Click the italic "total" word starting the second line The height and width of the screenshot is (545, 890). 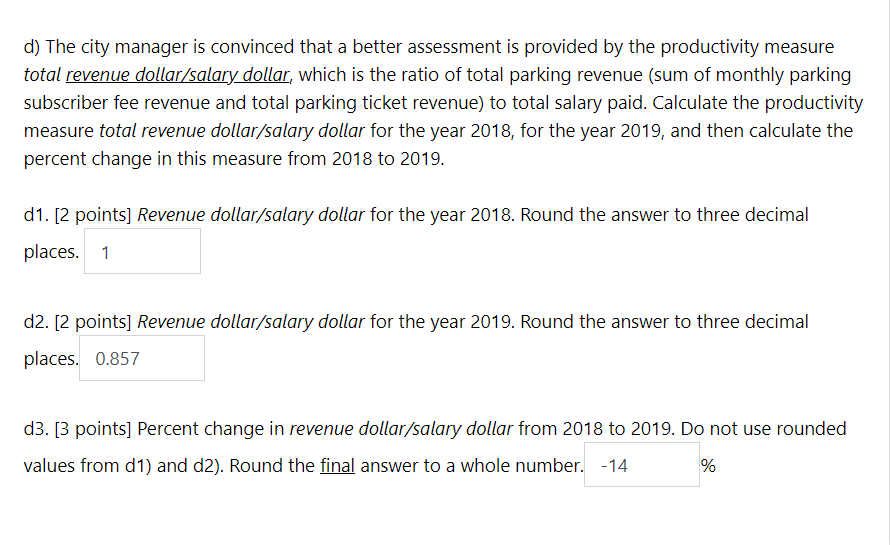pyautogui.click(x=42, y=75)
